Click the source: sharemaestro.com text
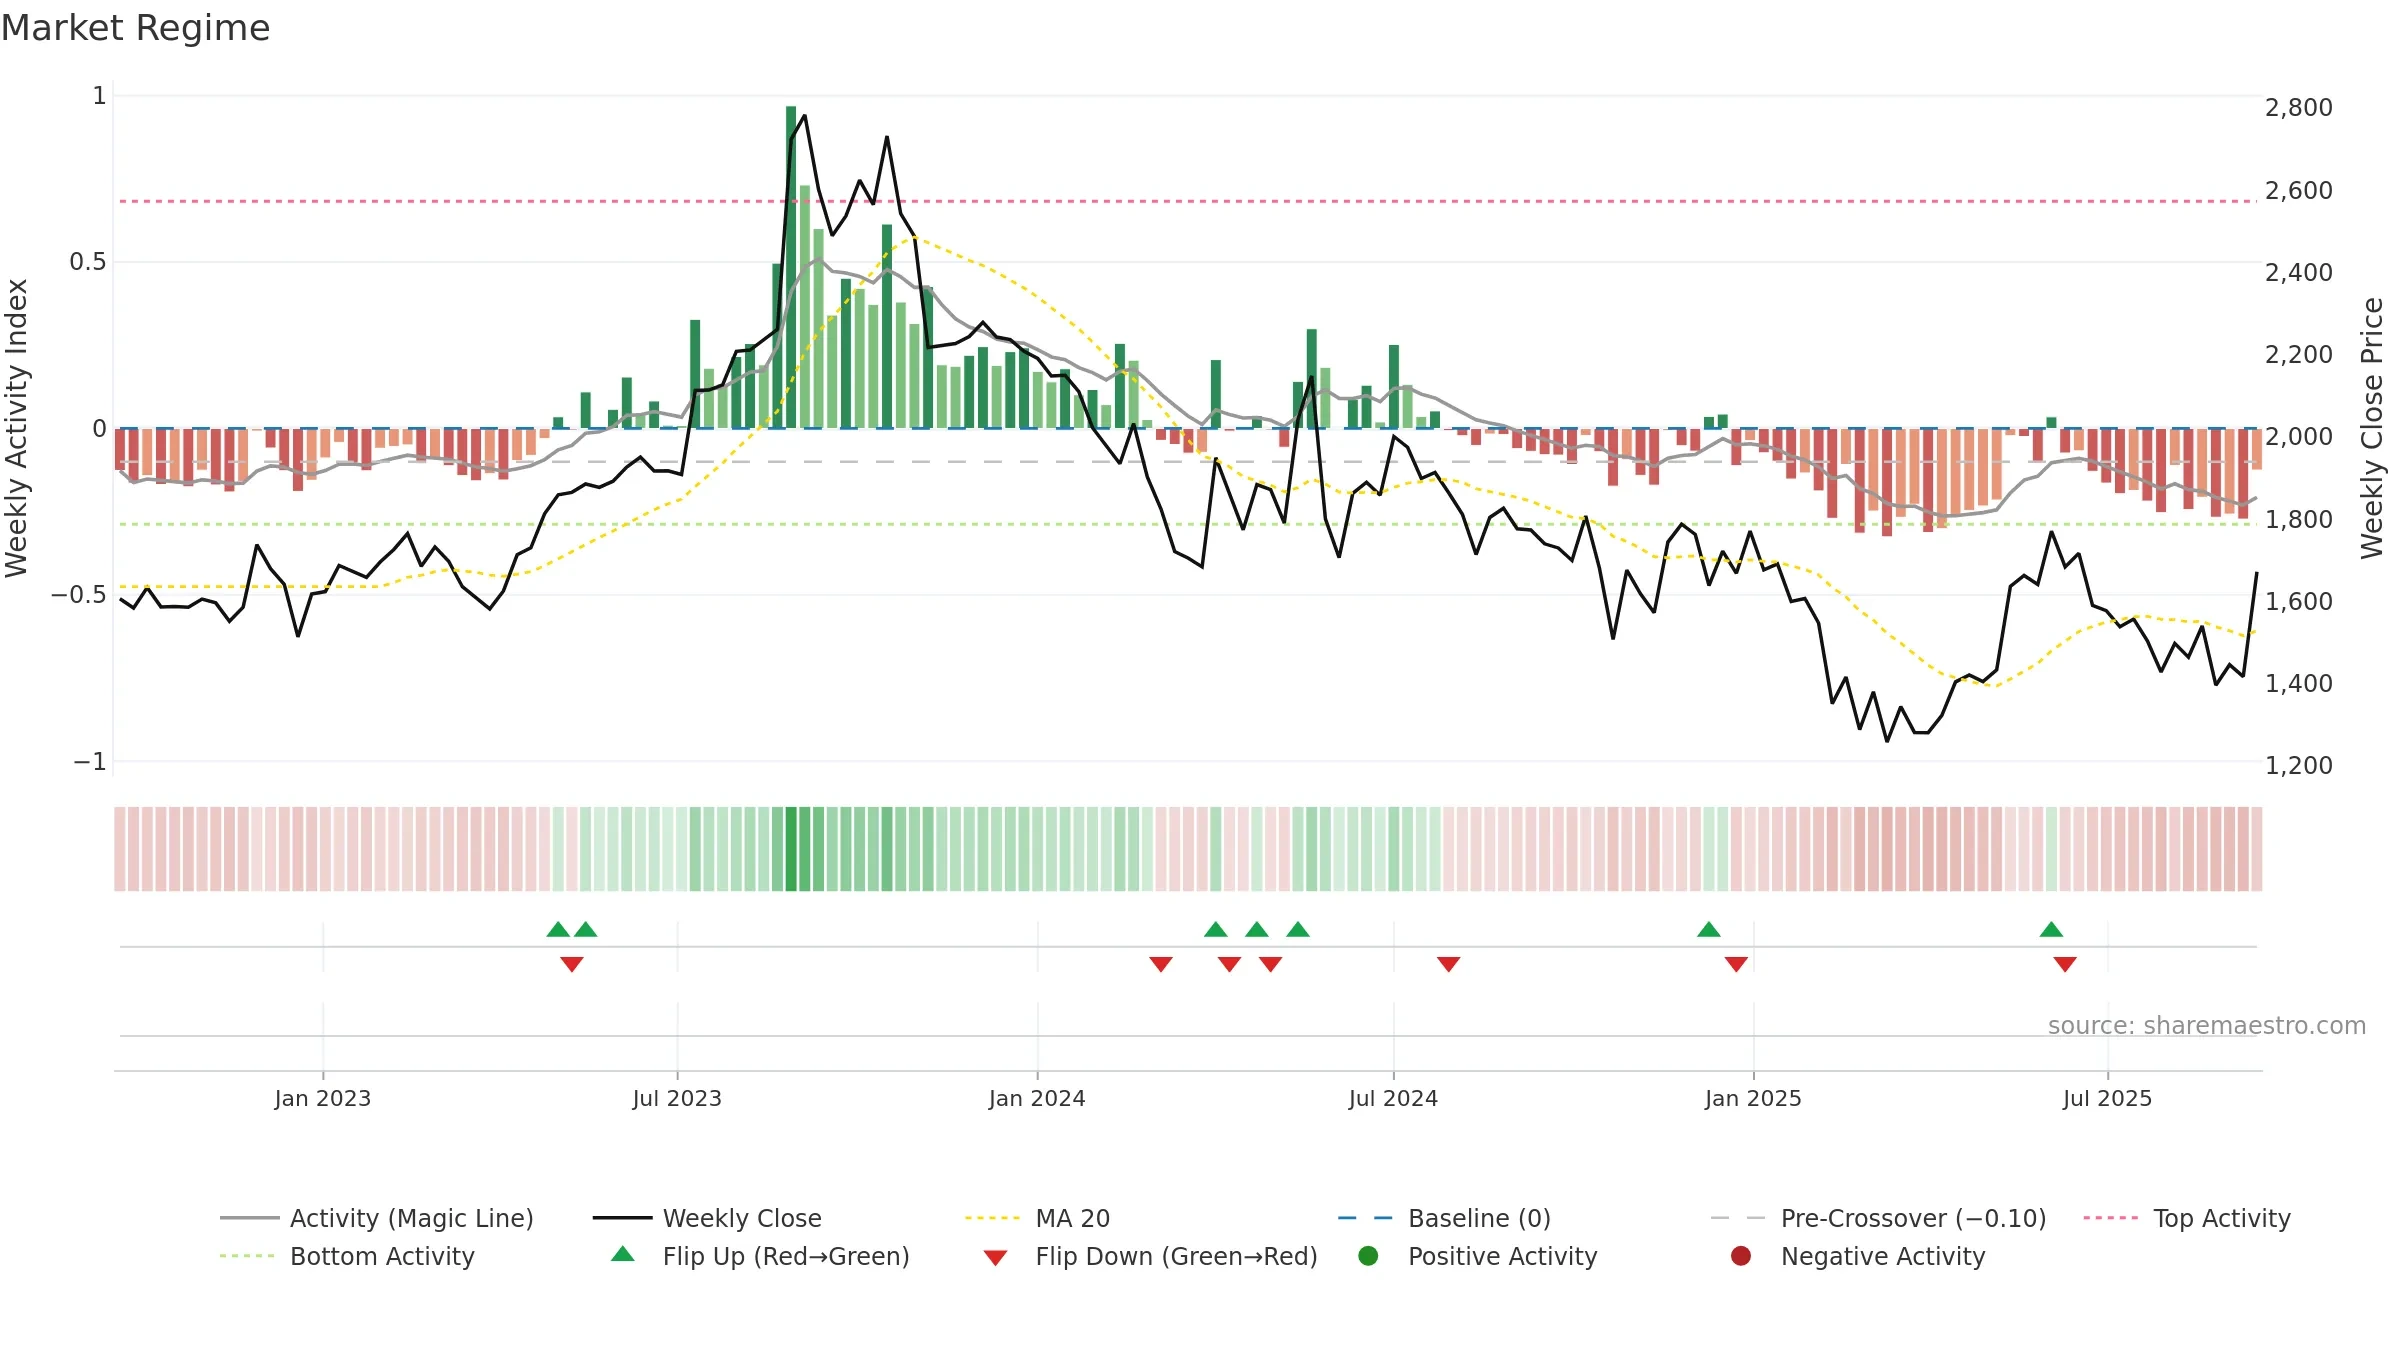The height and width of the screenshot is (1350, 2400). [2207, 1026]
